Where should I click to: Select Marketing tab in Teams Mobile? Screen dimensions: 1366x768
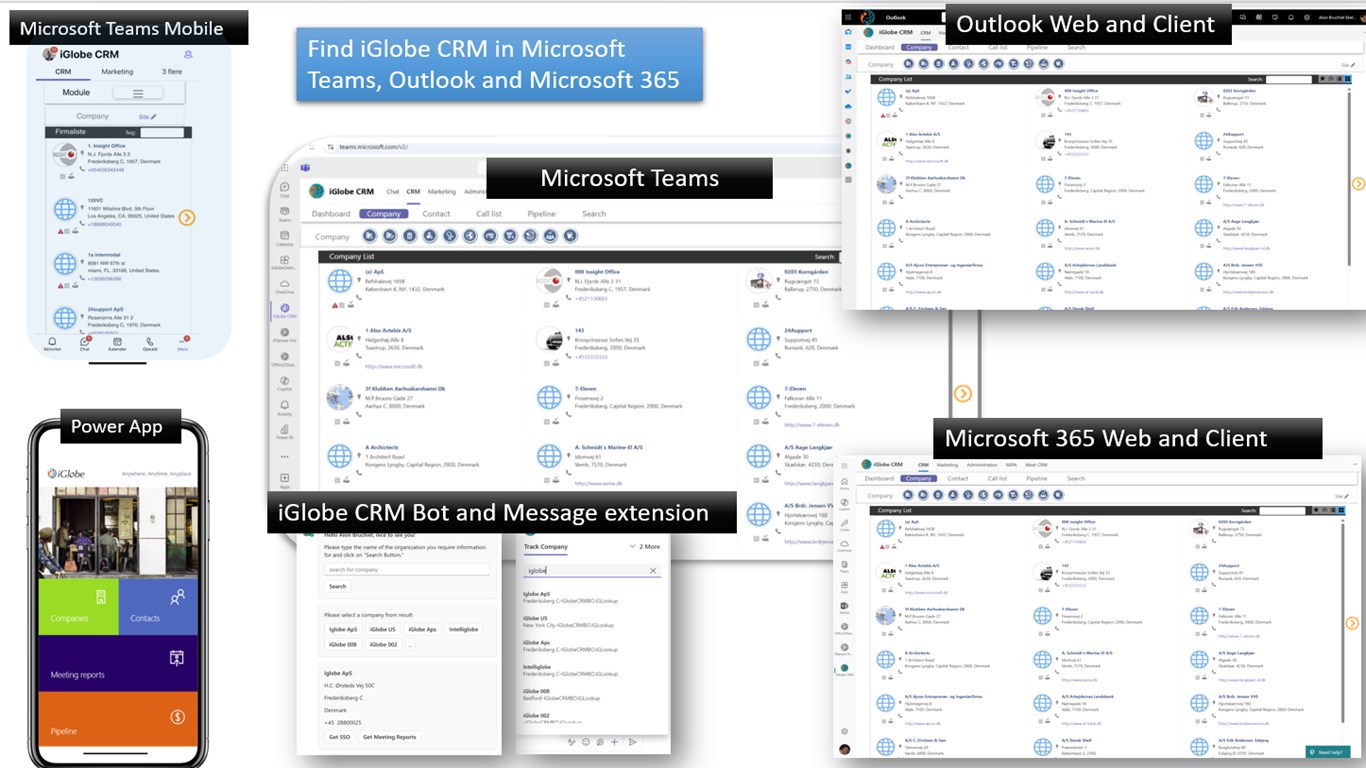tap(117, 72)
